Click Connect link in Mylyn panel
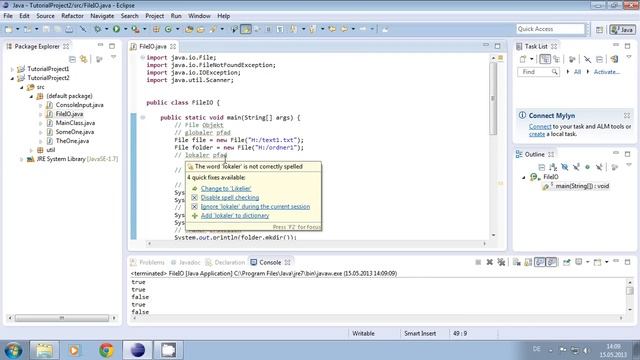Screen dimensions: 640x360 coord(540,127)
